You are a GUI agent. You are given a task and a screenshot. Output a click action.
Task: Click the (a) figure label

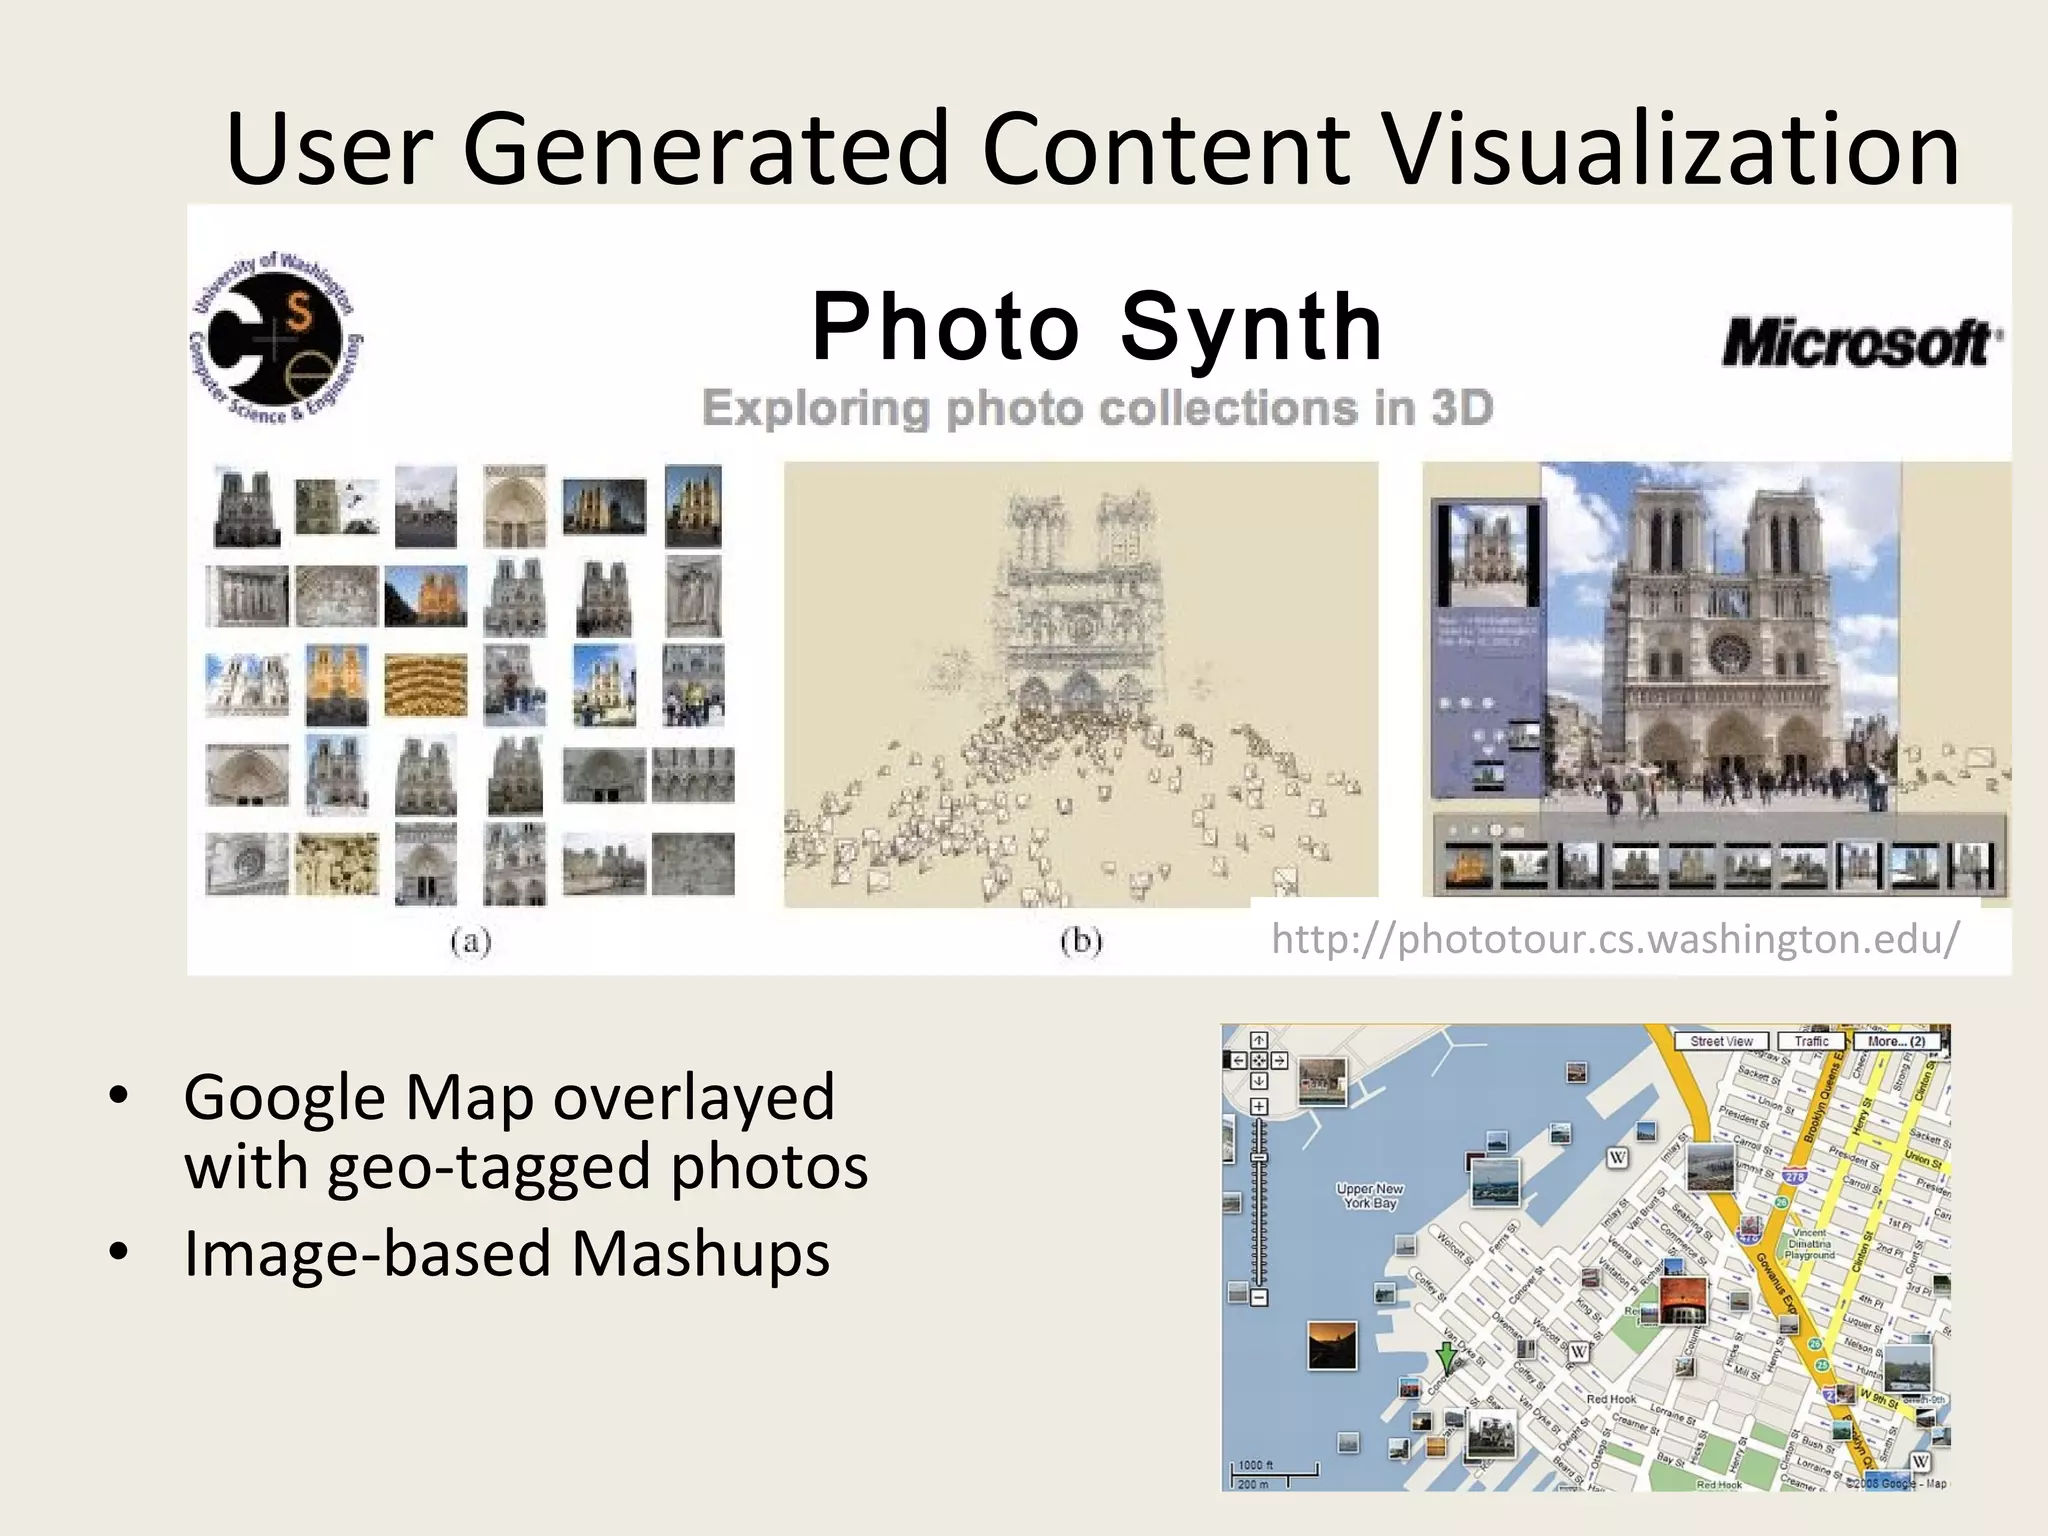(471, 941)
